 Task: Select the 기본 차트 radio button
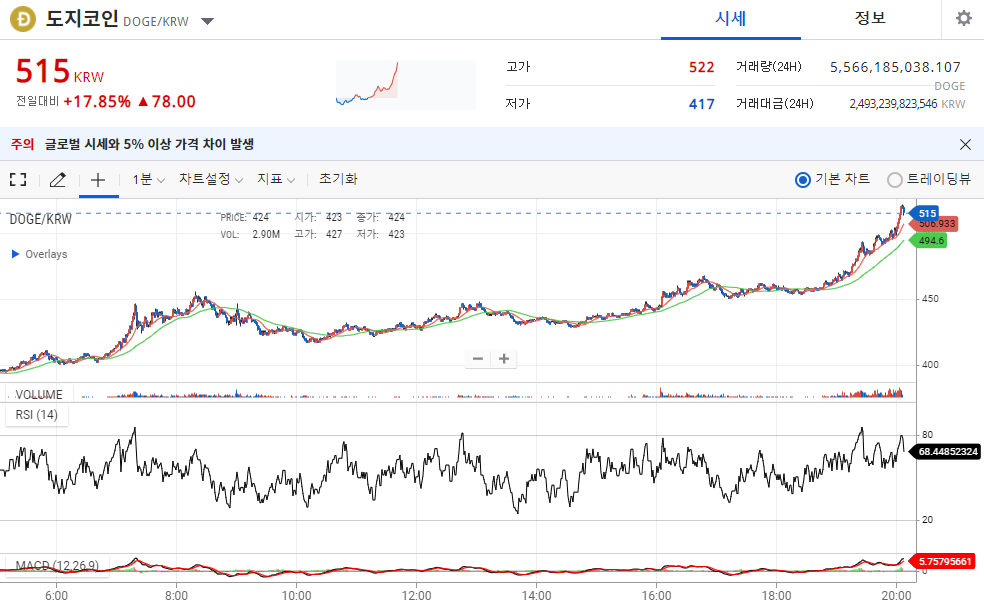click(803, 180)
